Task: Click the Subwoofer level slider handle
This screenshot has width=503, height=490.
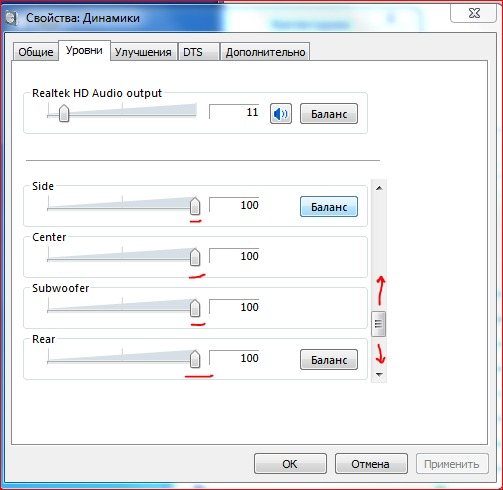Action: 195,308
